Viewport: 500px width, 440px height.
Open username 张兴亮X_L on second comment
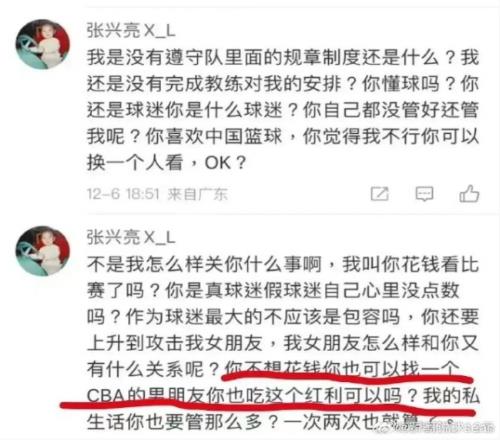131,238
